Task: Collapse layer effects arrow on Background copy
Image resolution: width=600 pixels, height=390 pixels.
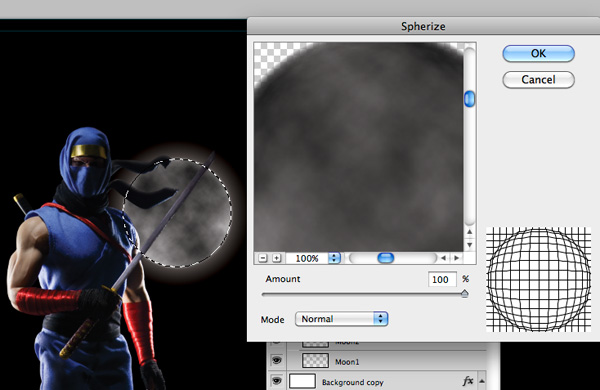Action: tap(482, 381)
